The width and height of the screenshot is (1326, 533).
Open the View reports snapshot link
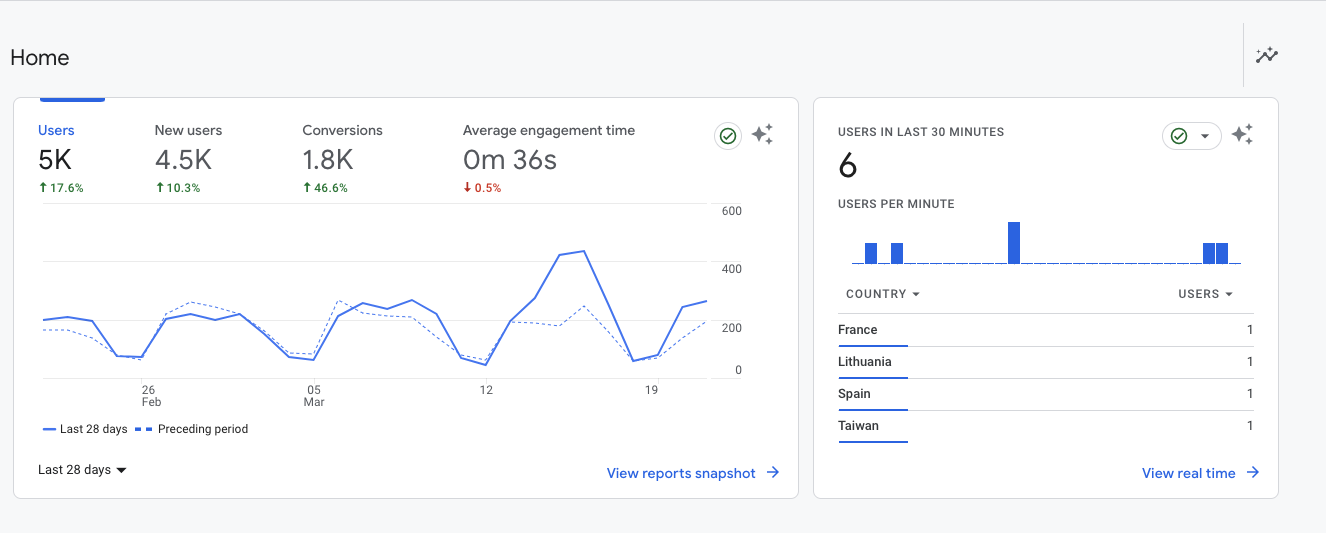tap(681, 473)
